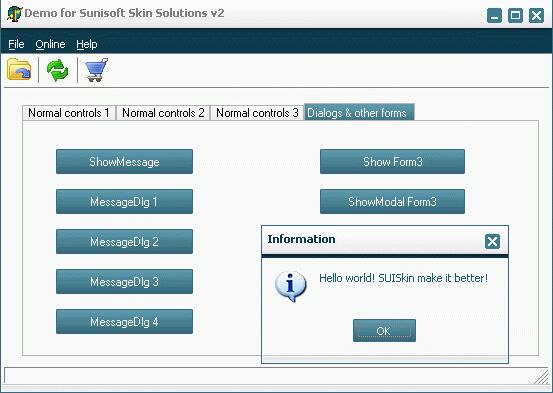Click the application icon in title bar

click(14, 14)
